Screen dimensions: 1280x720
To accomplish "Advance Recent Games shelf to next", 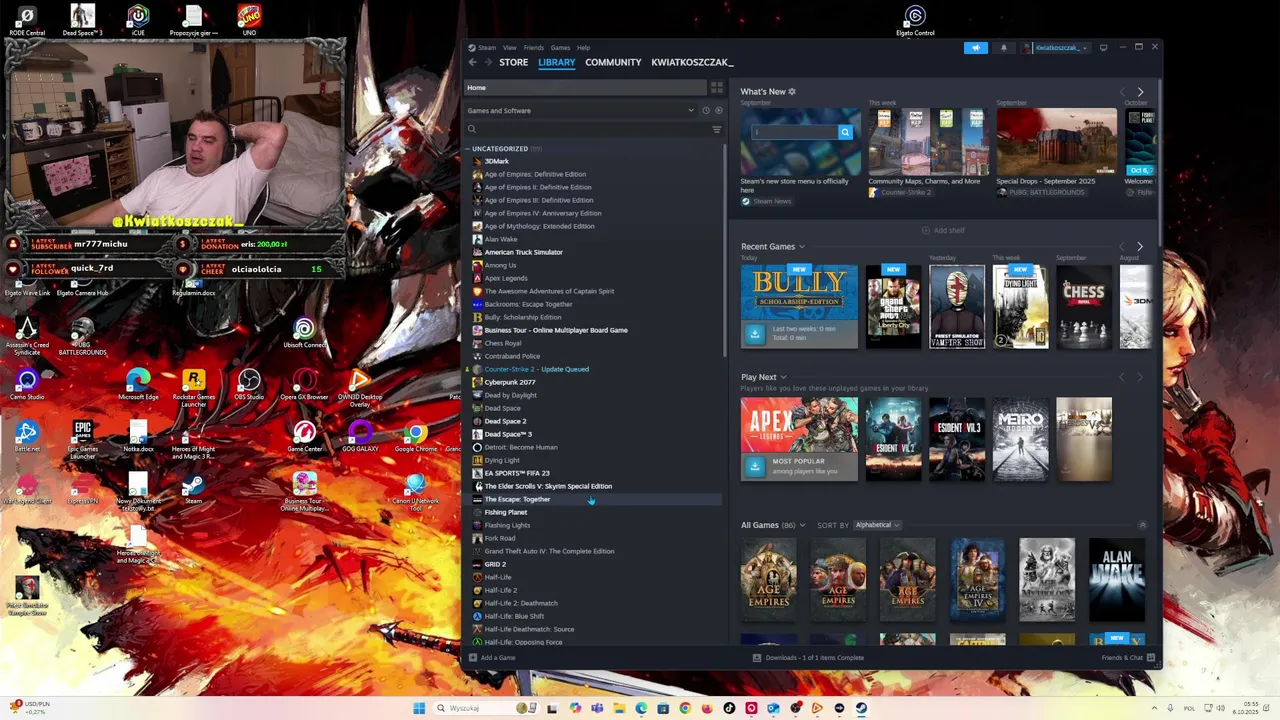I will pos(1140,247).
